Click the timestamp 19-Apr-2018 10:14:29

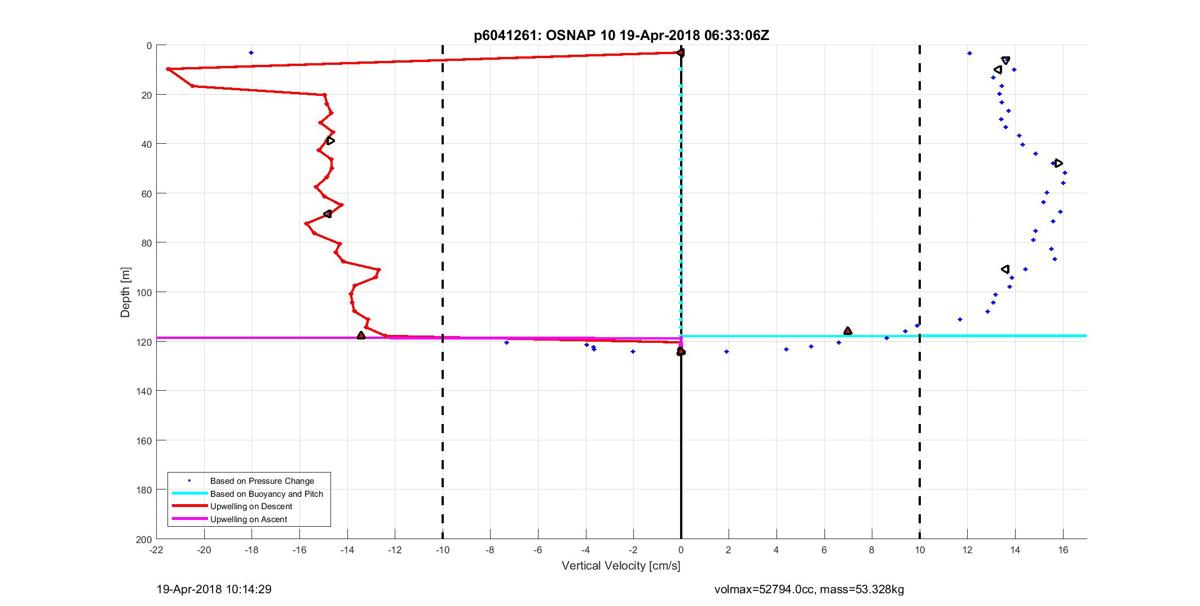215,589
